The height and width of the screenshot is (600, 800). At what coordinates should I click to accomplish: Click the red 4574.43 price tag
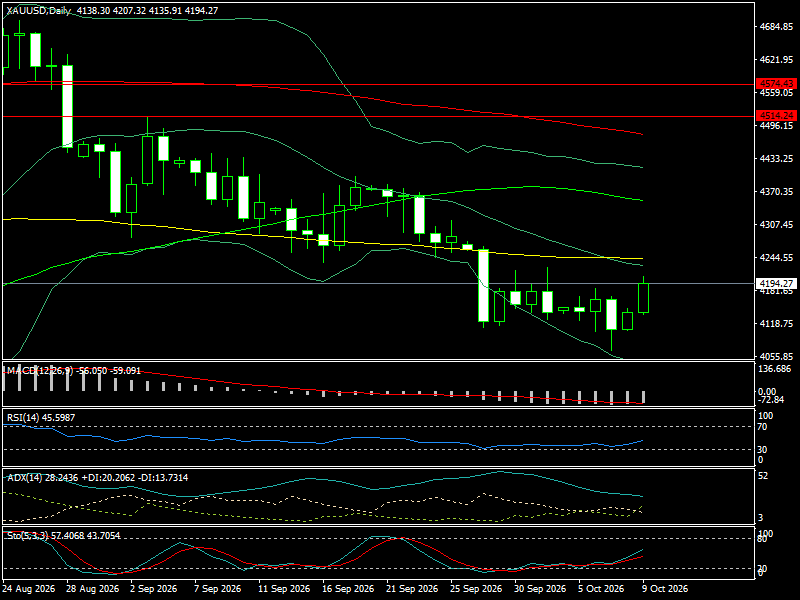tap(776, 84)
